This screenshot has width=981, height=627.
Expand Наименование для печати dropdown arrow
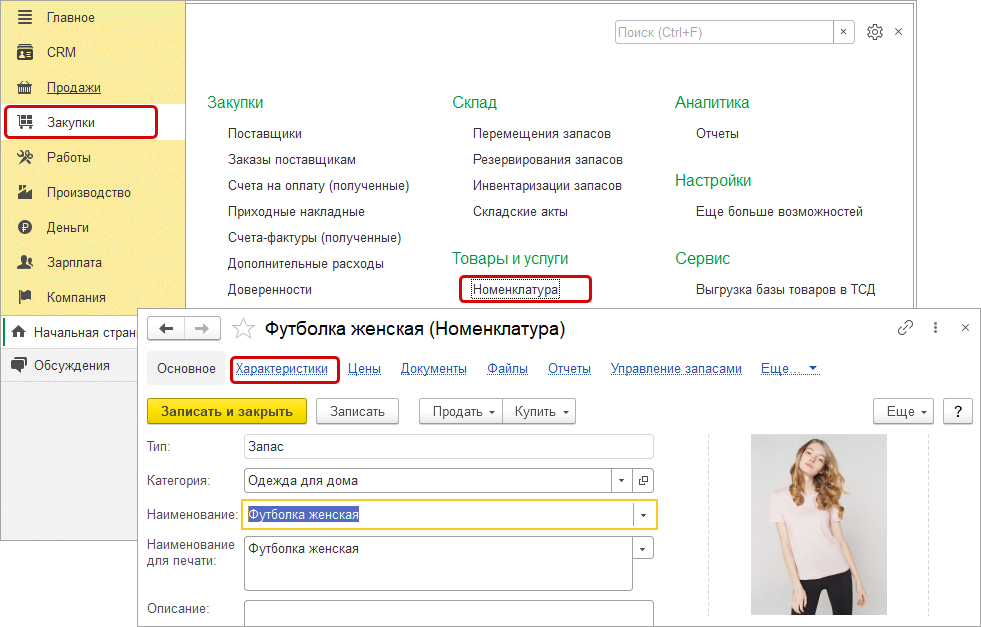click(643, 549)
